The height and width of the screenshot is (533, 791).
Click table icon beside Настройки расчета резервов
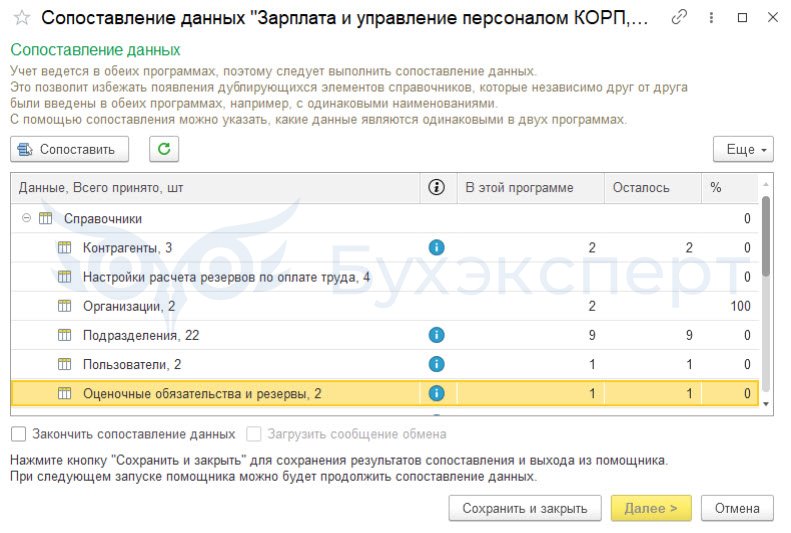pos(65,277)
